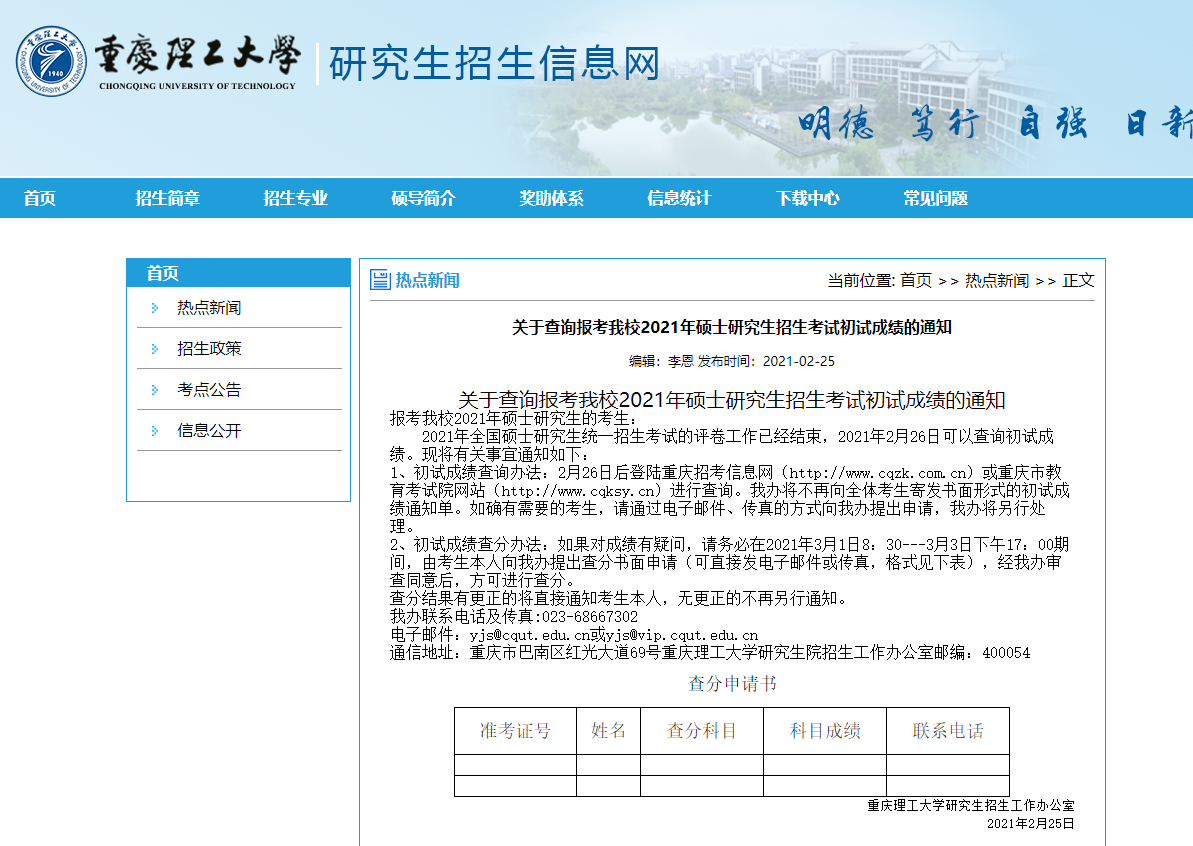Click the 查分申请书 table heading
Image resolution: width=1193 pixels, height=846 pixels.
click(732, 684)
